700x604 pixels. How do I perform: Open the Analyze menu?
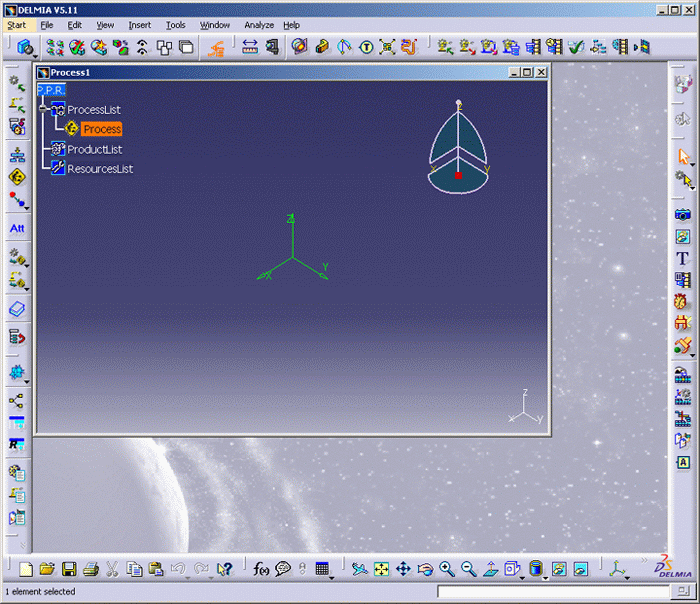259,25
